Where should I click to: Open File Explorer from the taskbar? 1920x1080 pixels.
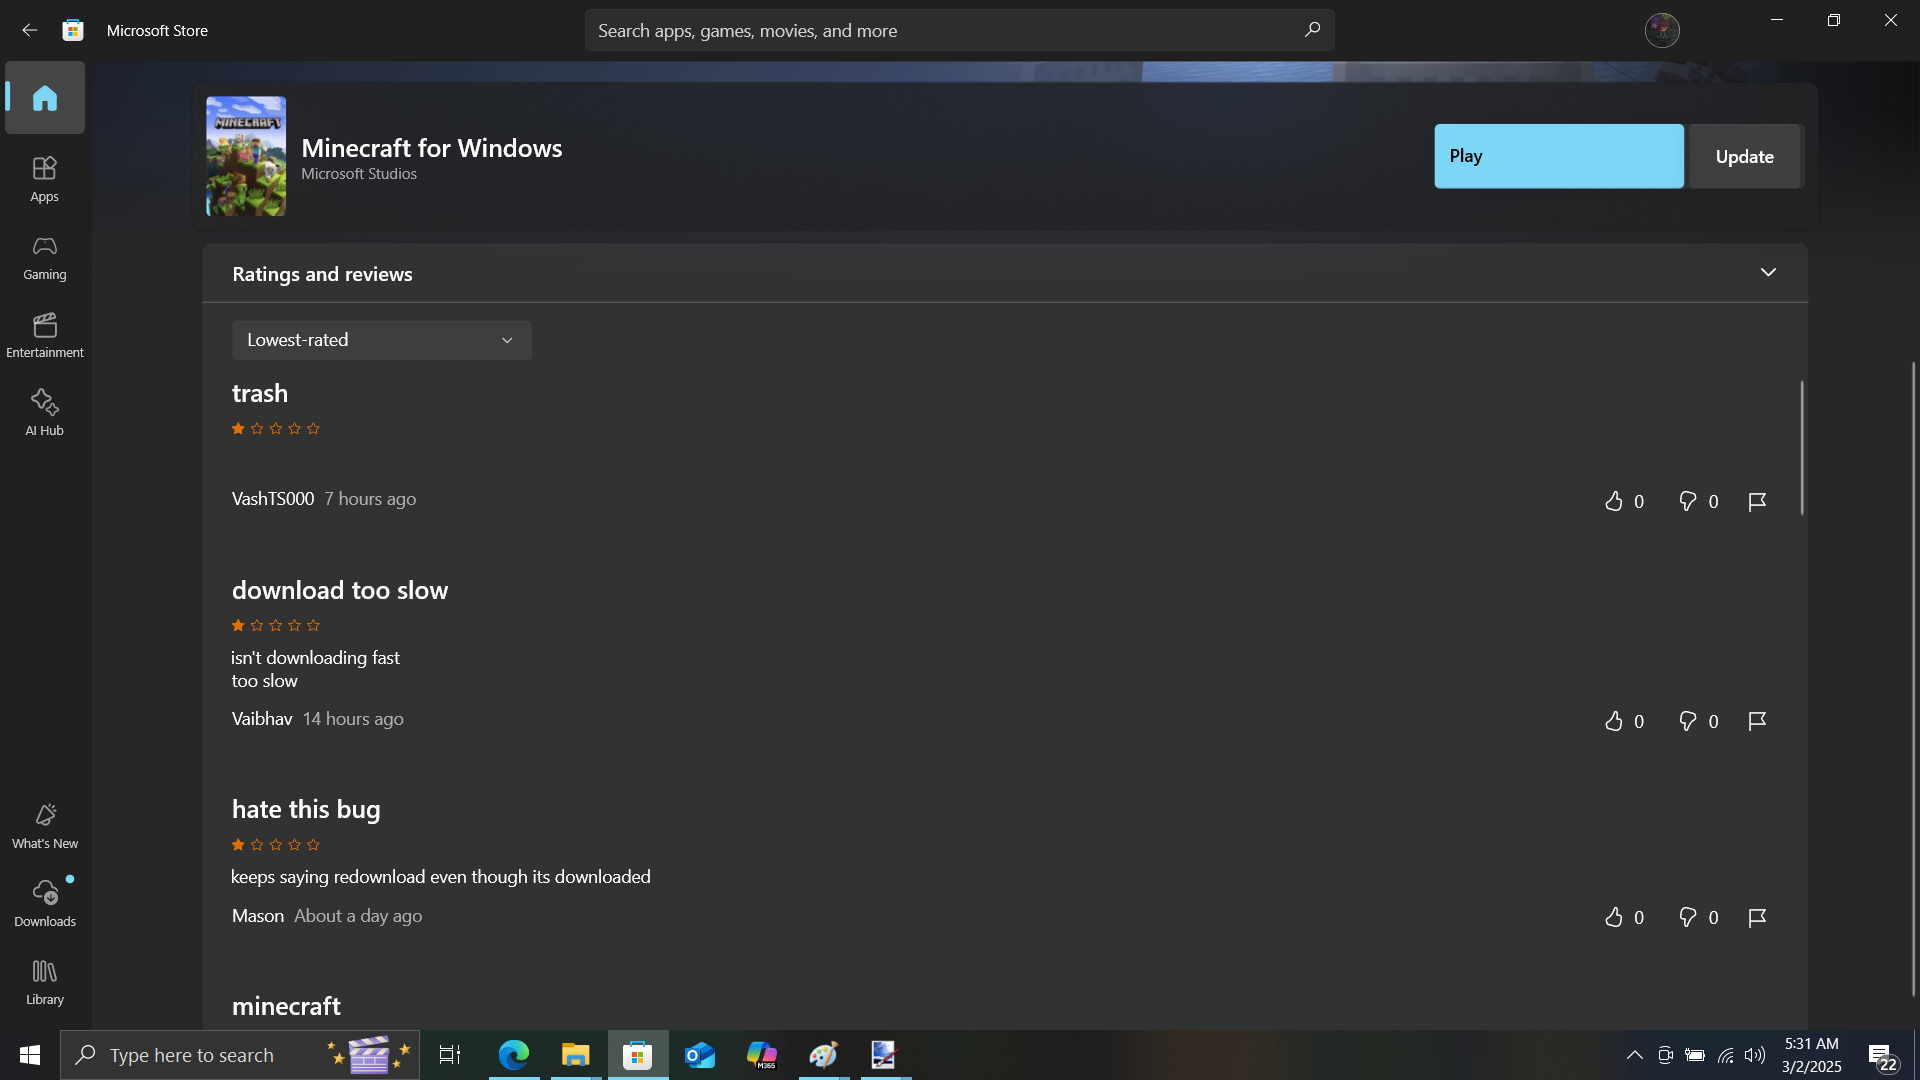pyautogui.click(x=576, y=1055)
